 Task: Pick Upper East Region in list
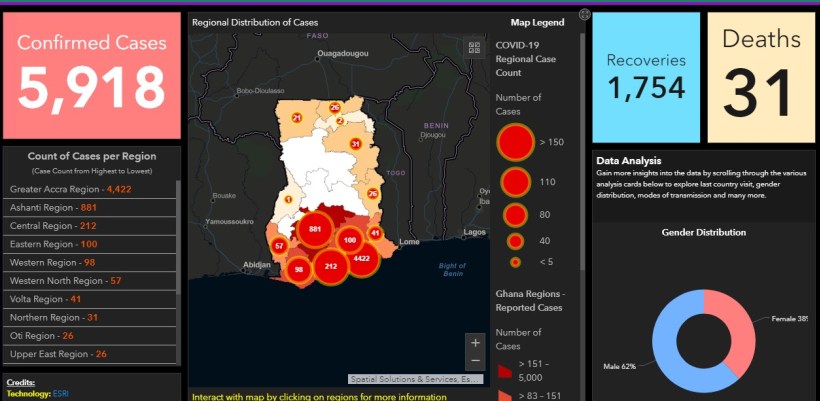tap(59, 354)
